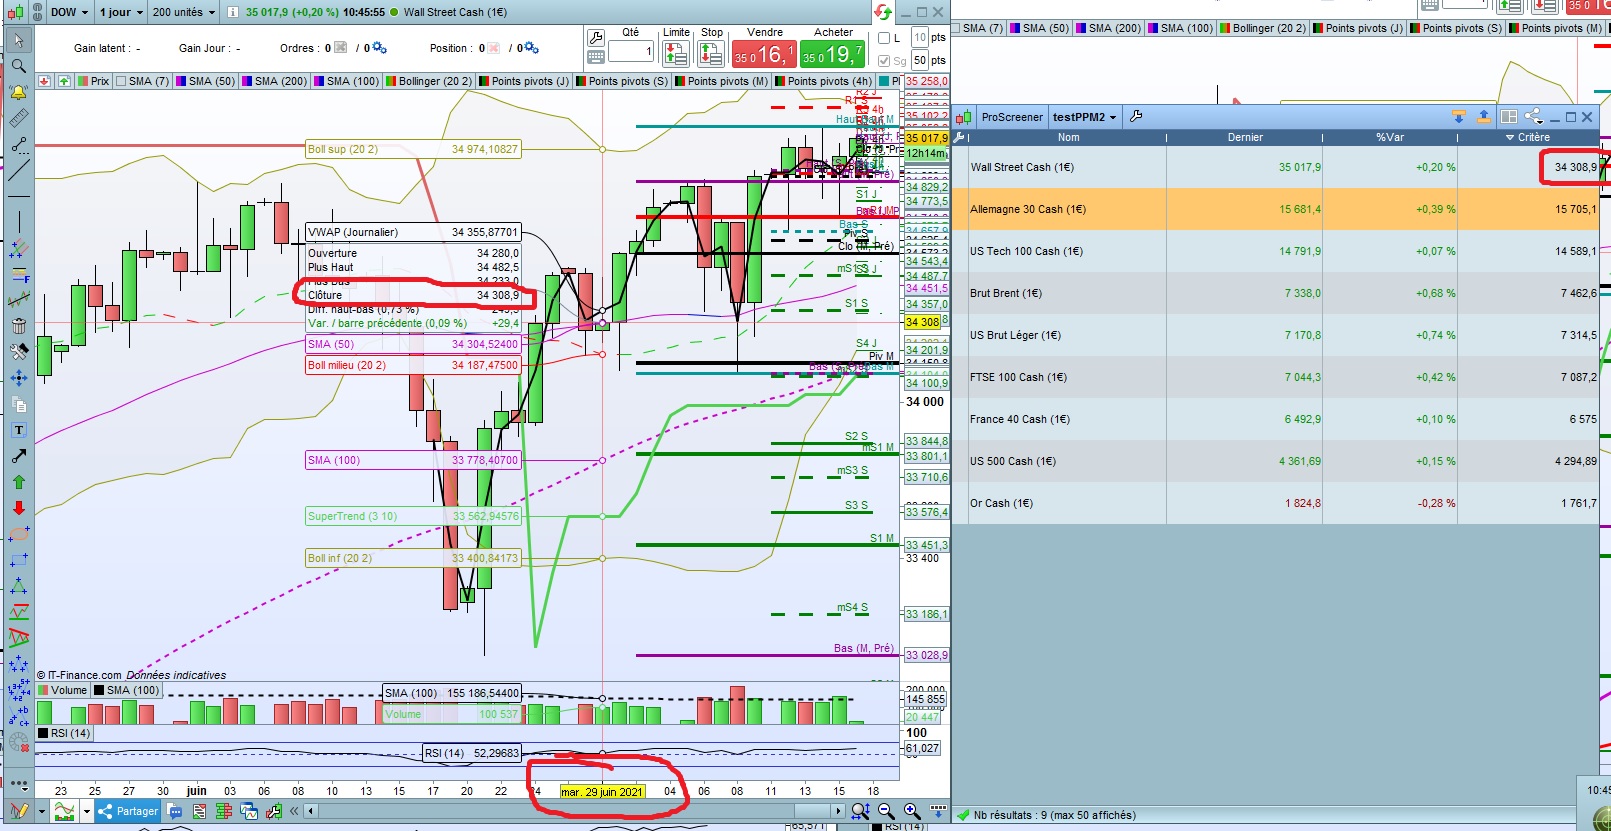Select the hammer and wrench tool
This screenshot has width=1611, height=831.
[18, 351]
